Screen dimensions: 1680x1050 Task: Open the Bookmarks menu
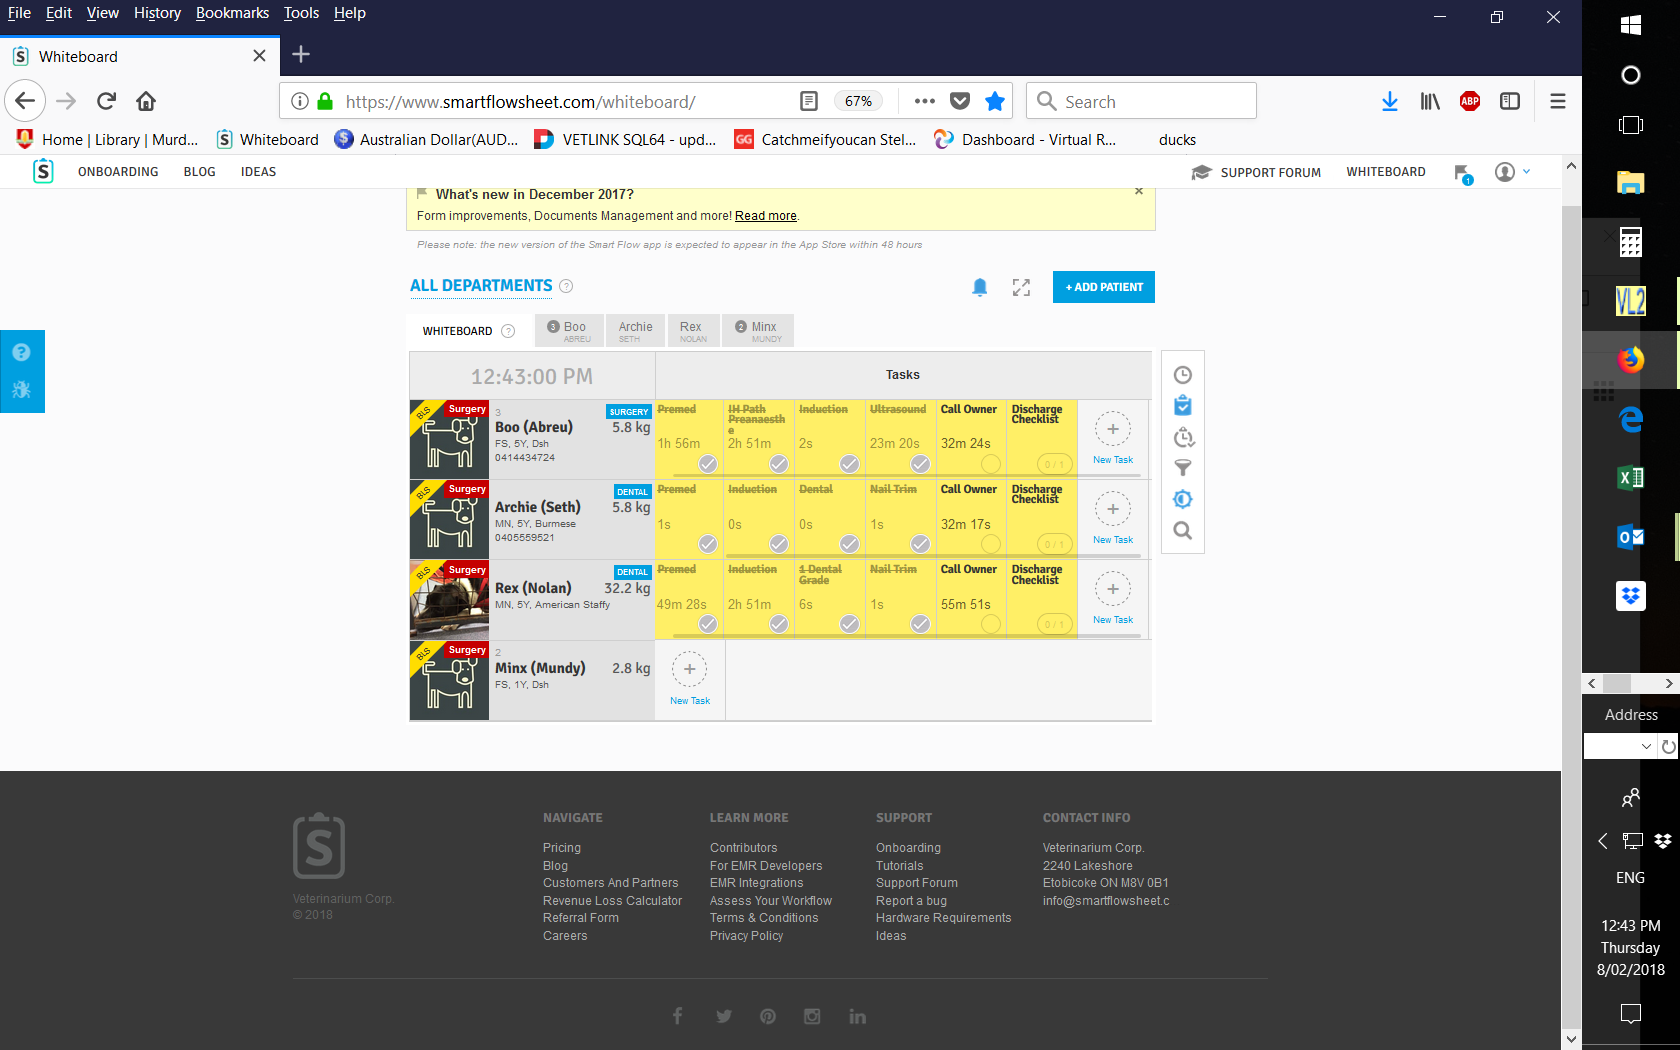232,13
